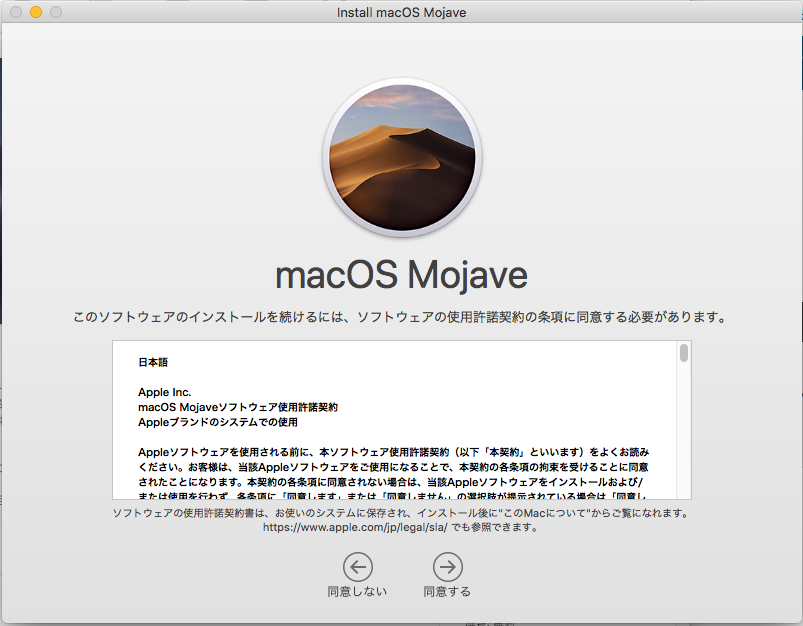
Task: Click the 同意する label
Action: [447, 592]
